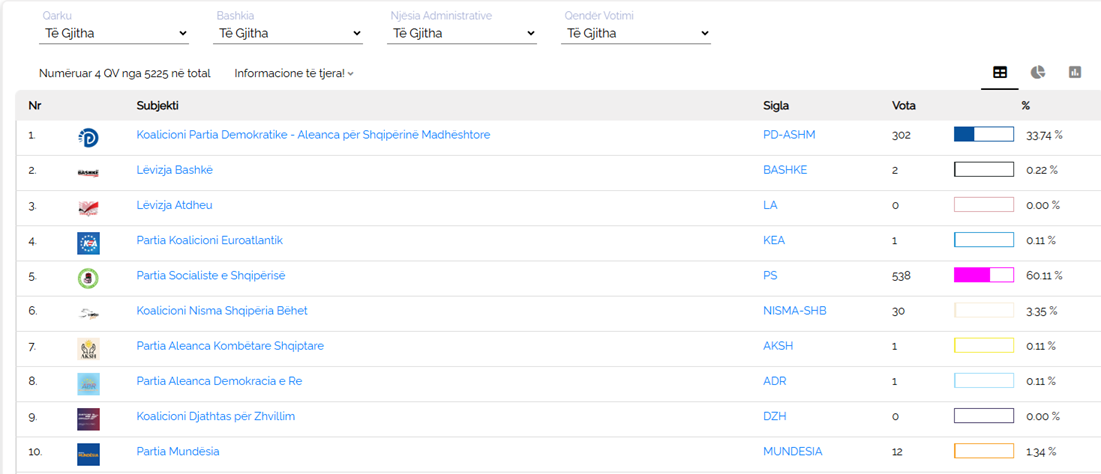Click the AKSH yellow progress bar
The height and width of the screenshot is (474, 1101).
coord(984,345)
